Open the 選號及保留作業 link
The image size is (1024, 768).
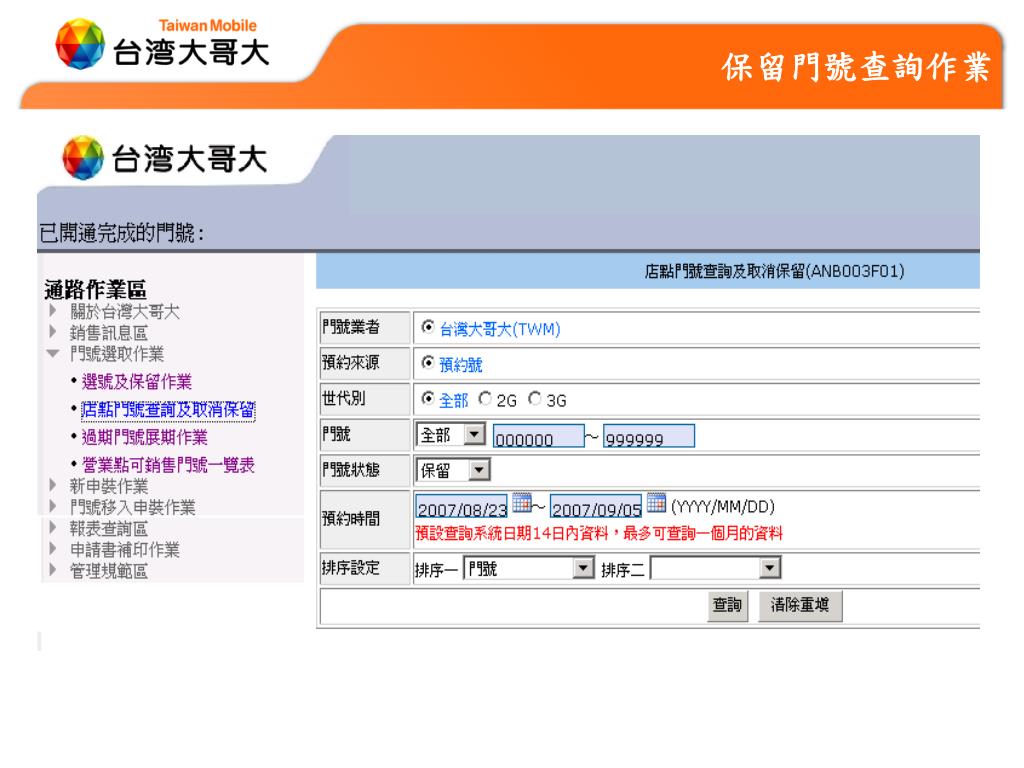coord(136,382)
